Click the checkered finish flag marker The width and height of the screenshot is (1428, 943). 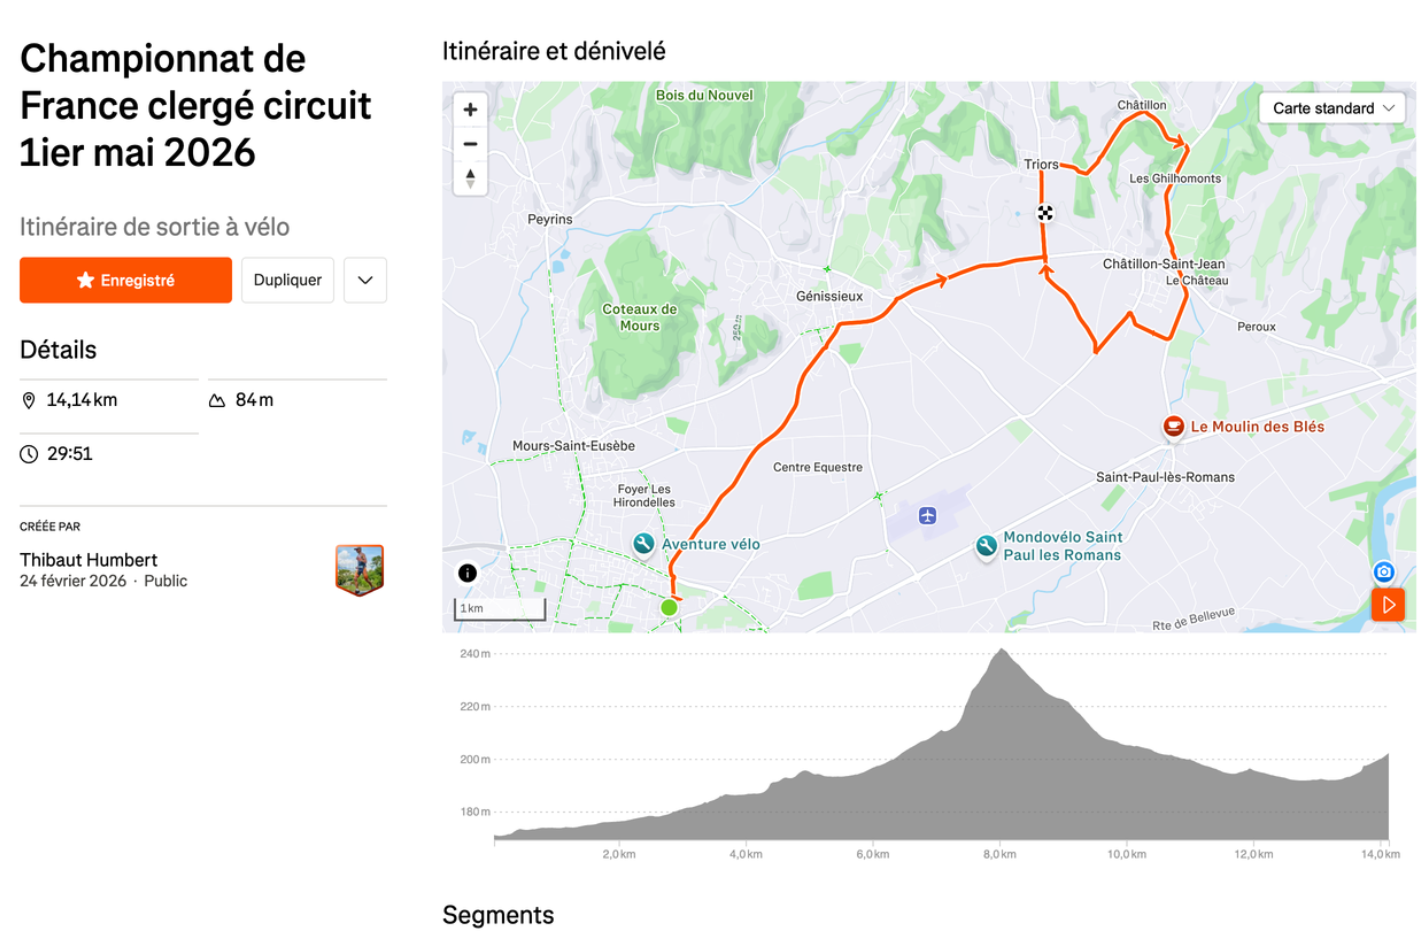click(1045, 212)
